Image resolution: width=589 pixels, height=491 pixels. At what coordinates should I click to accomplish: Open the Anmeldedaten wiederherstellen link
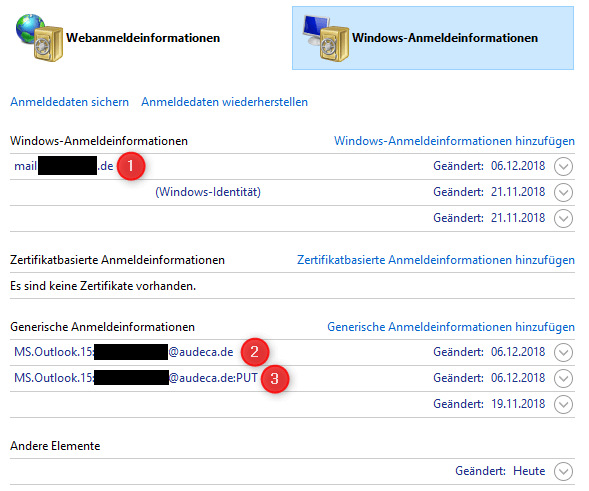[224, 102]
